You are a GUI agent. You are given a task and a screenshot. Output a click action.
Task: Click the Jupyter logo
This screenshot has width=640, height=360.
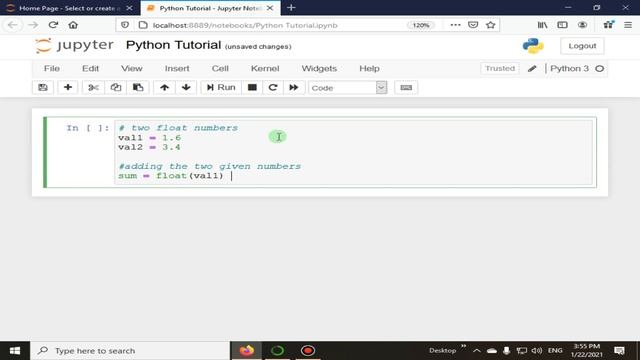pyautogui.click(x=74, y=45)
